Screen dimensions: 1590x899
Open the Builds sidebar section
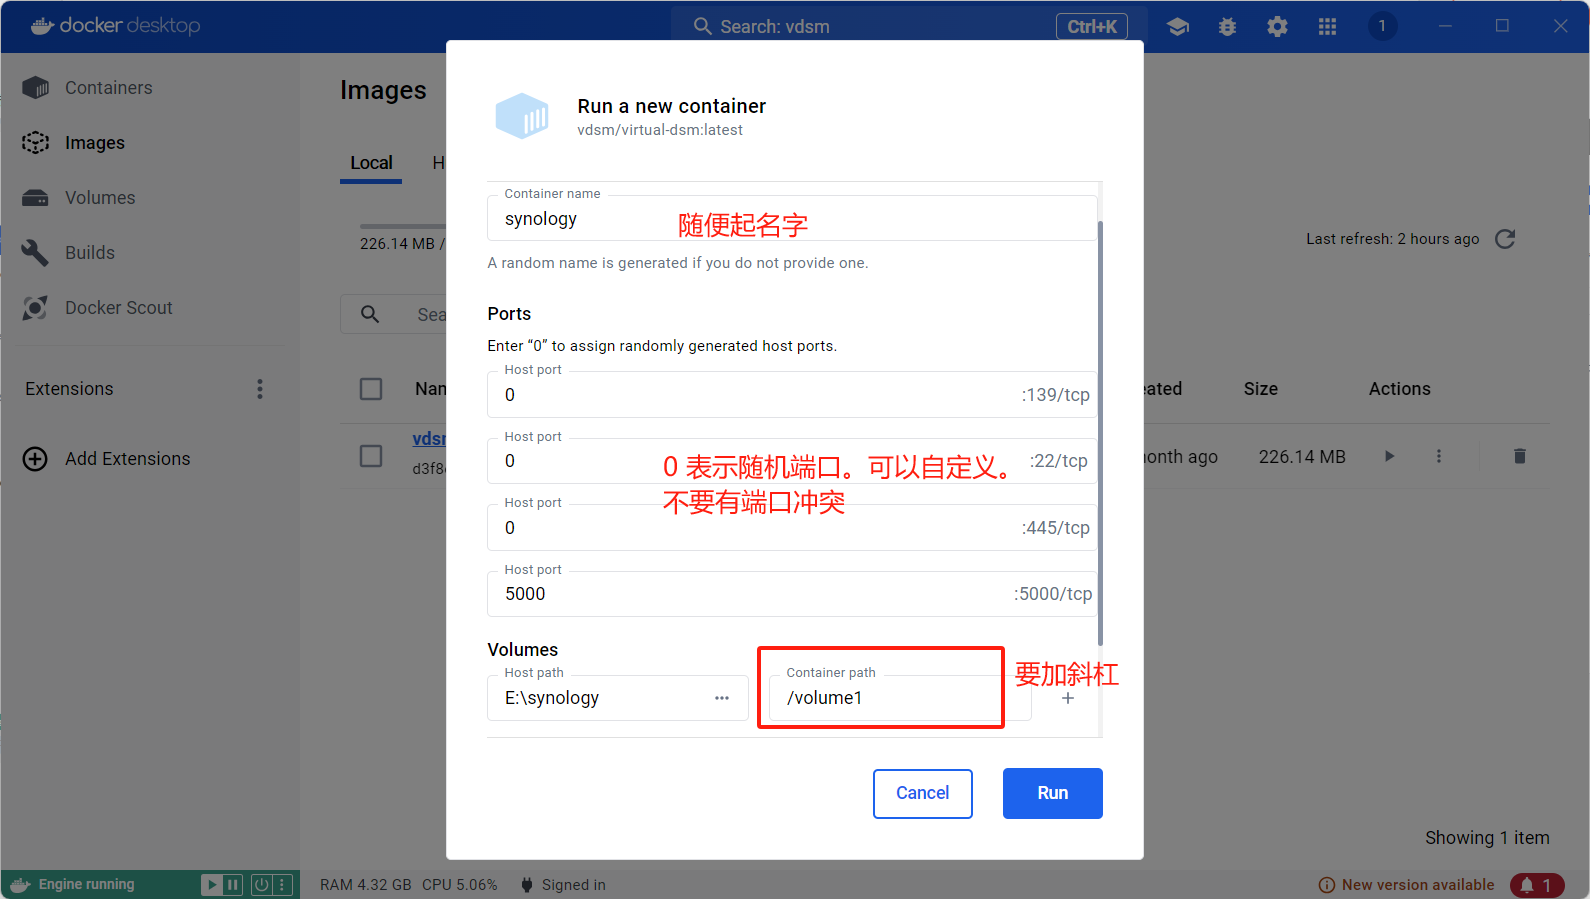90,253
